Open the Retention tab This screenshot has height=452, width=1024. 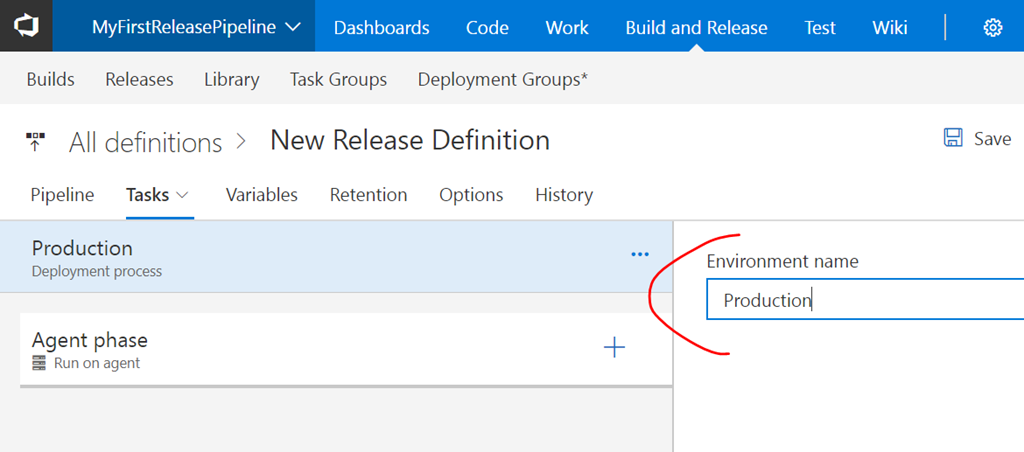coord(368,195)
